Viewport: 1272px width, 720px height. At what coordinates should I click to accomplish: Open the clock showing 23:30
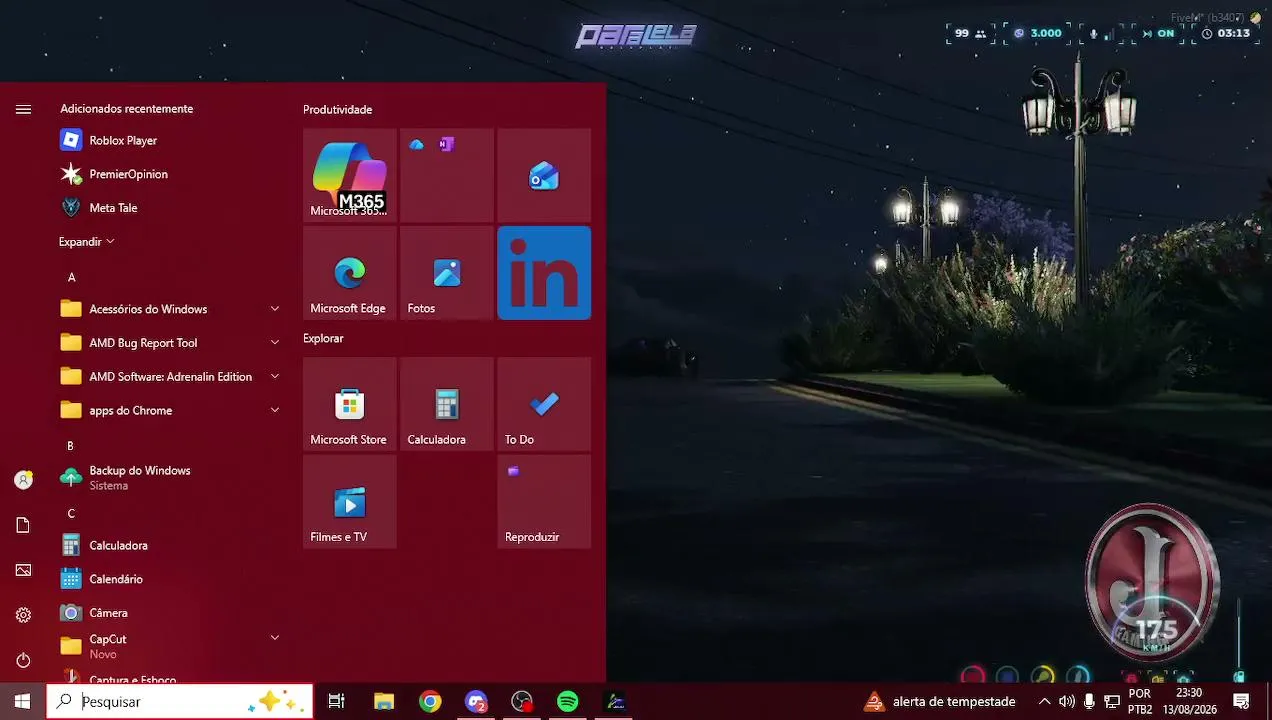(1189, 702)
